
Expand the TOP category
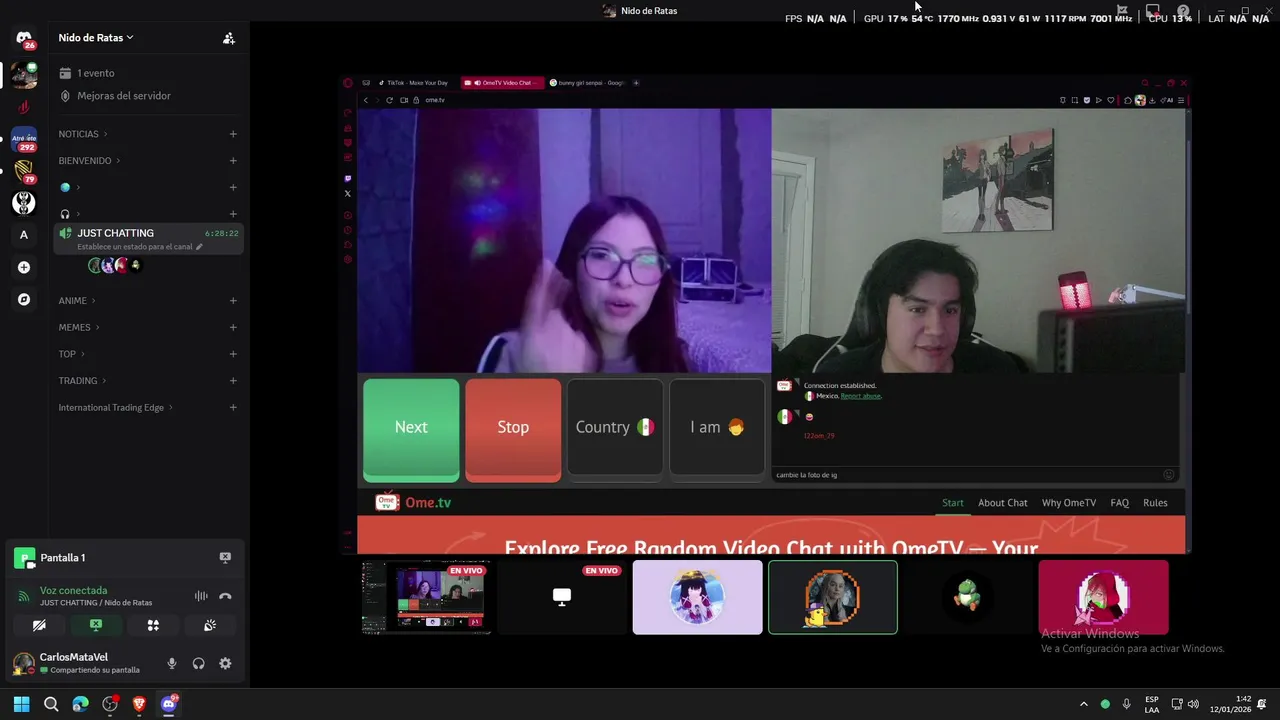coord(71,354)
